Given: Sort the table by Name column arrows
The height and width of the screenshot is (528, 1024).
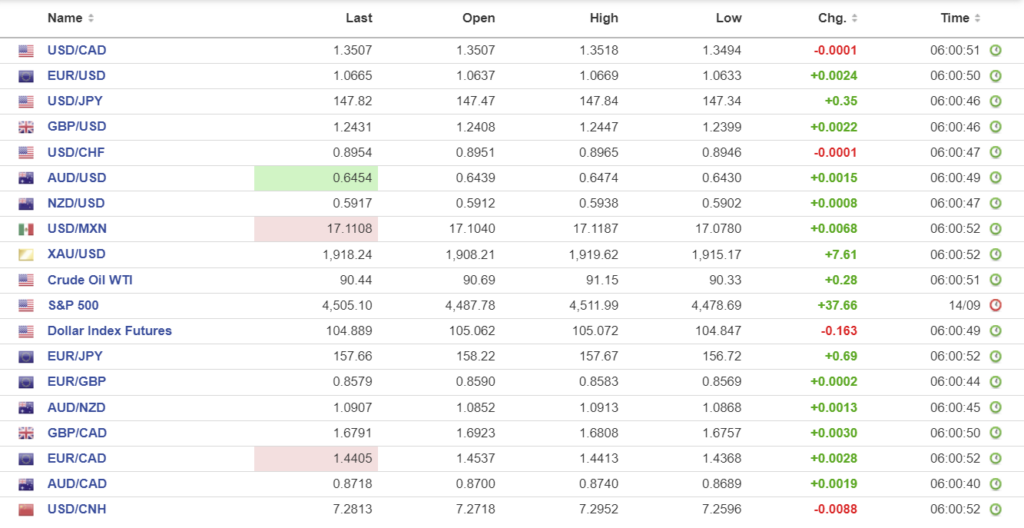Looking at the screenshot, I should pos(91,18).
